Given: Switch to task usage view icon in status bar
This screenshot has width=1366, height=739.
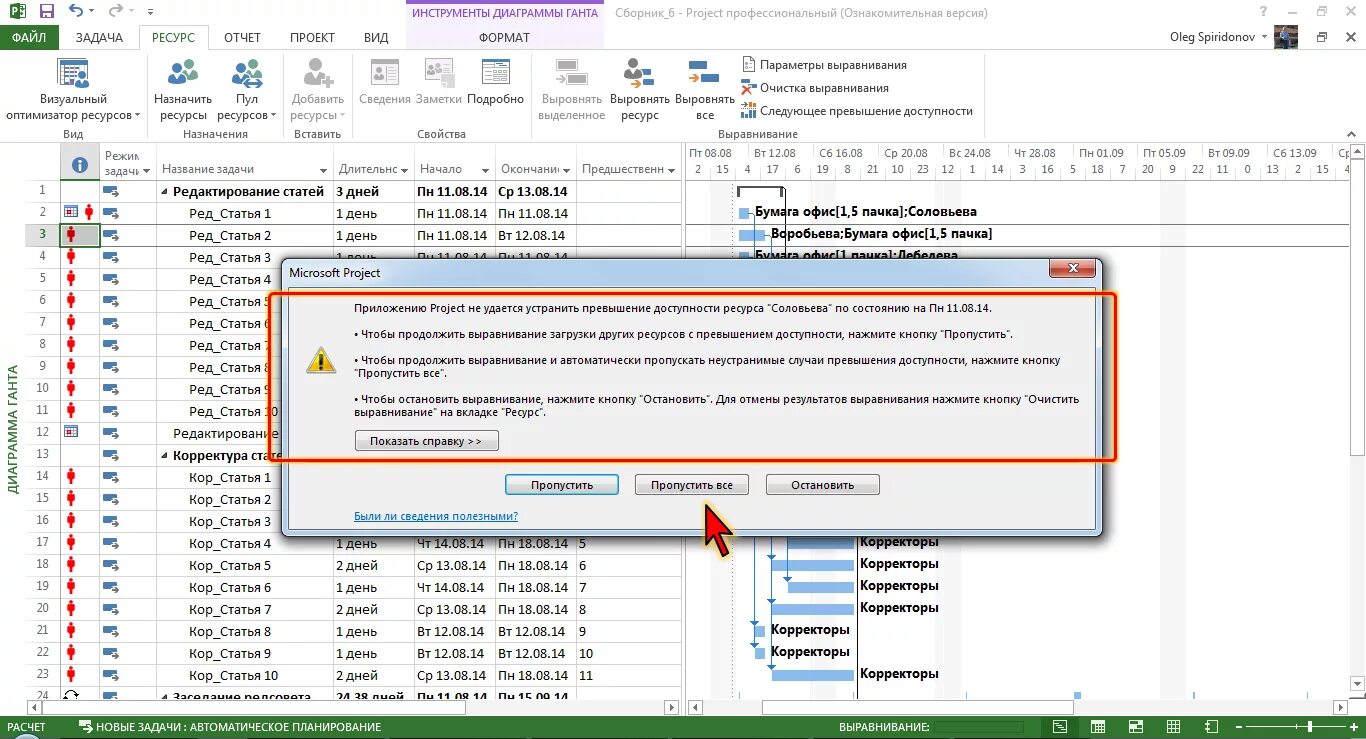Looking at the screenshot, I should [x=1097, y=727].
